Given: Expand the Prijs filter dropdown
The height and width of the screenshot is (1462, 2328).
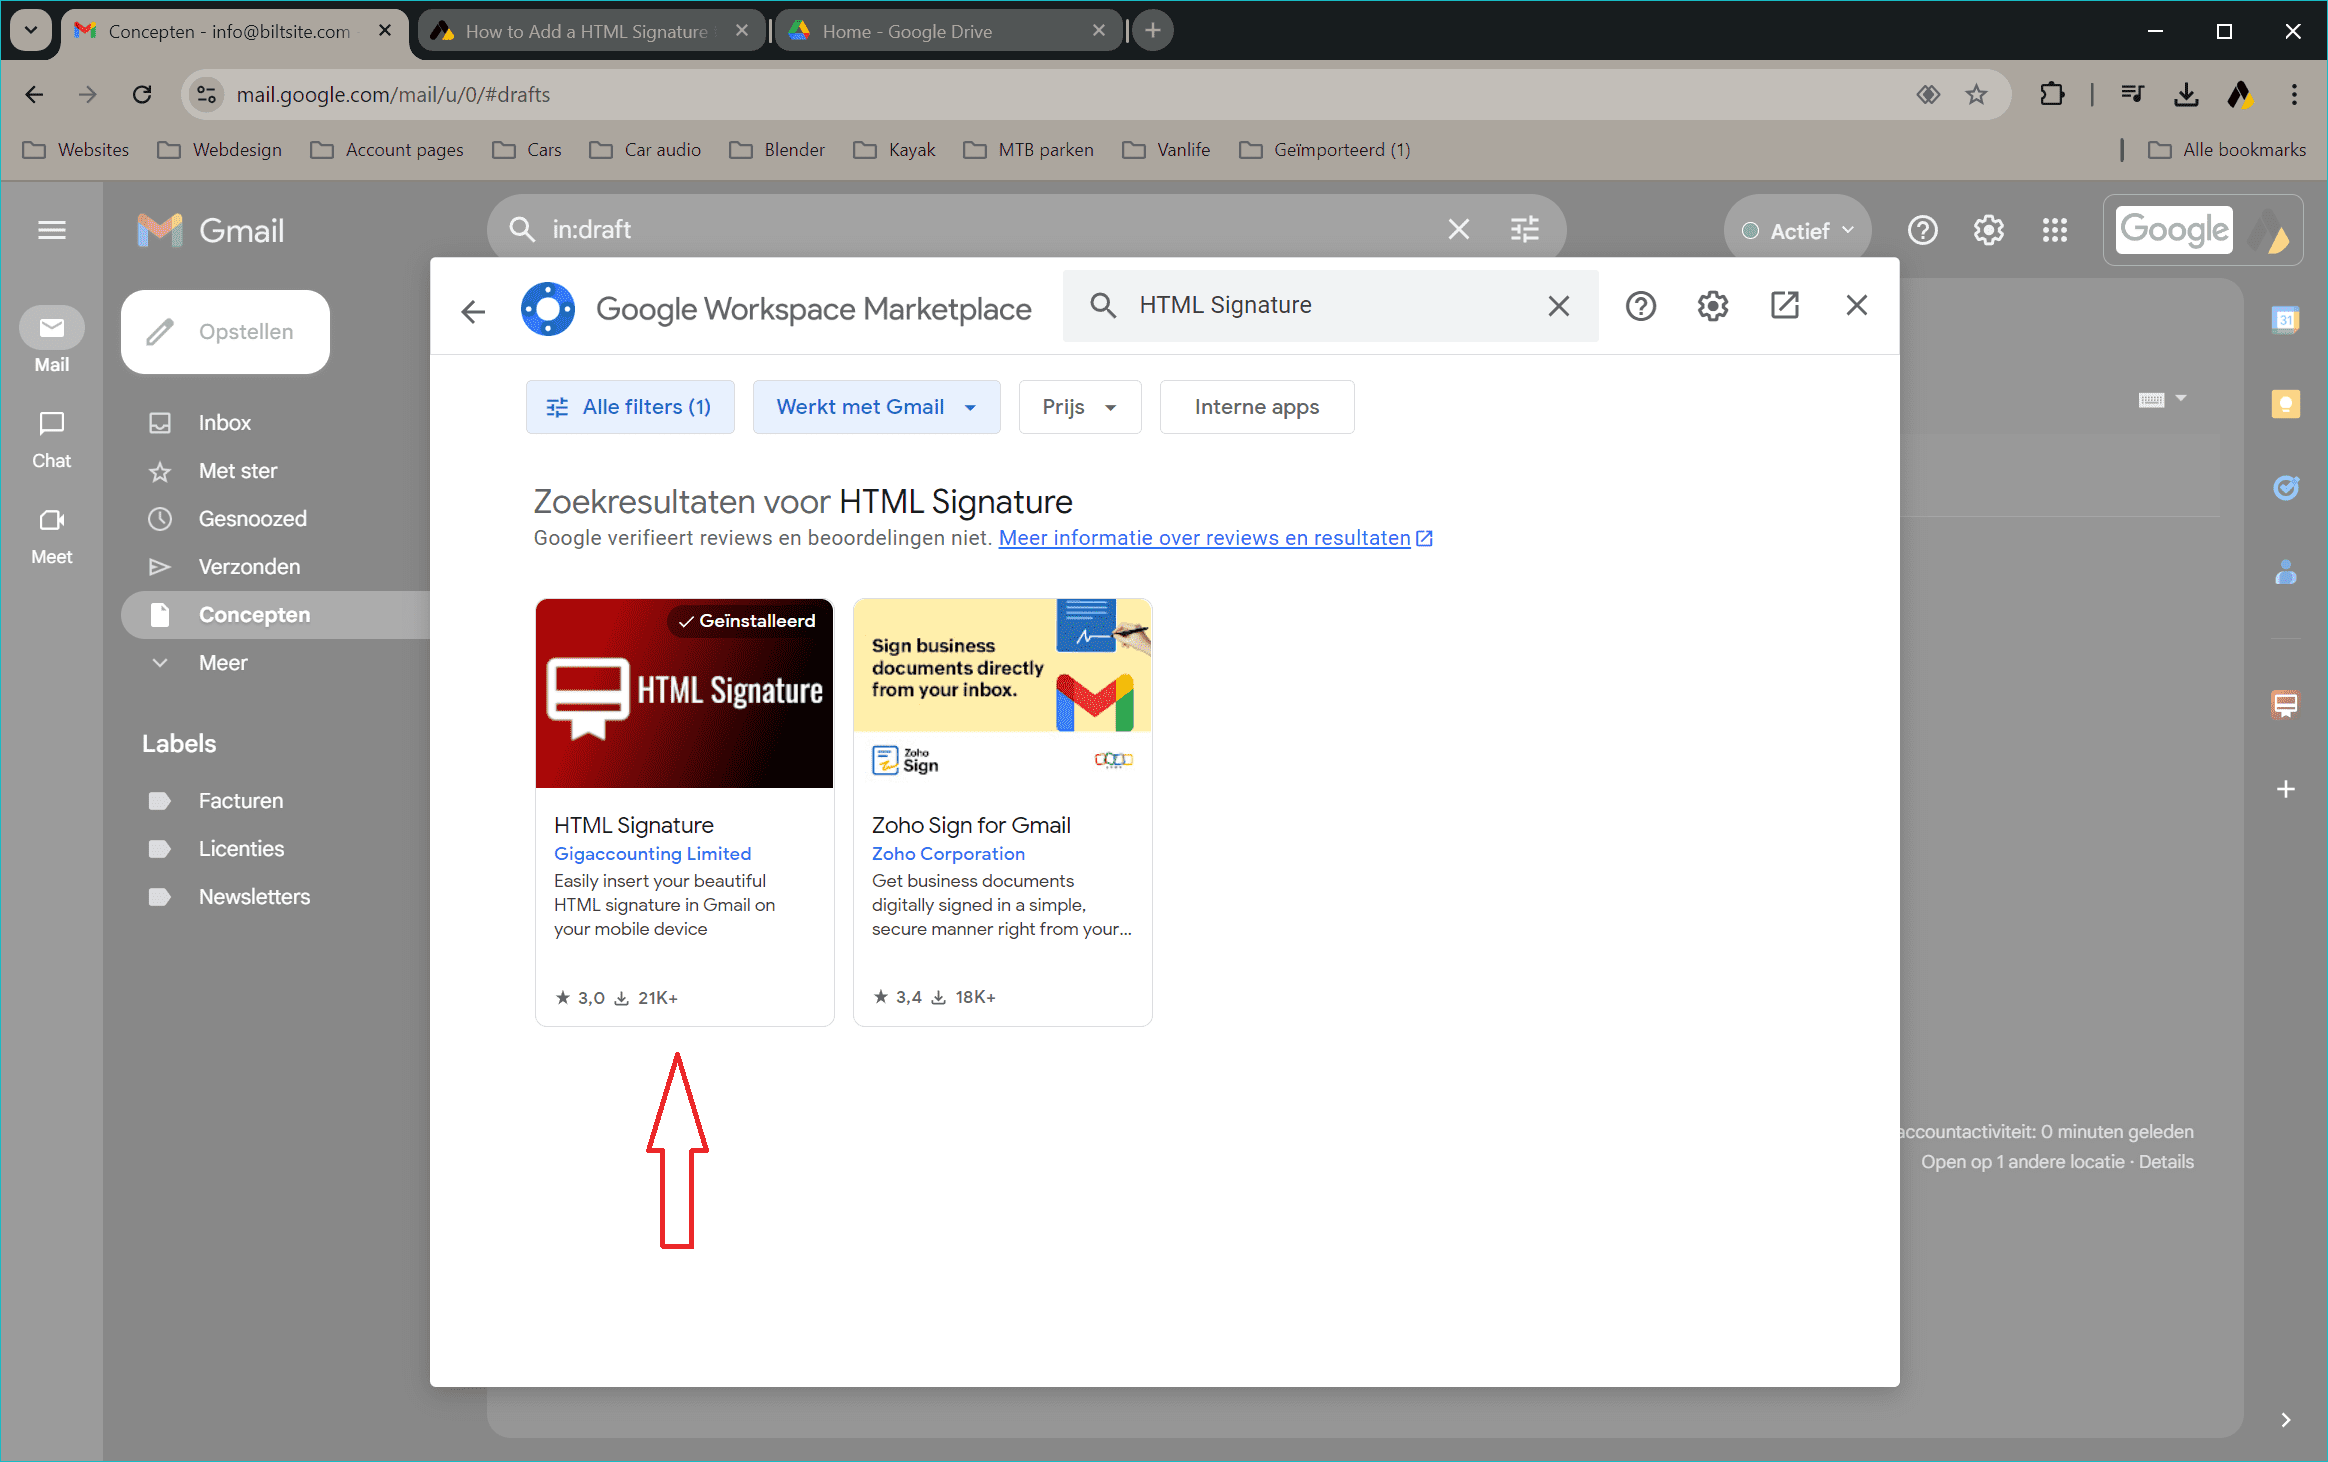Looking at the screenshot, I should (x=1080, y=407).
